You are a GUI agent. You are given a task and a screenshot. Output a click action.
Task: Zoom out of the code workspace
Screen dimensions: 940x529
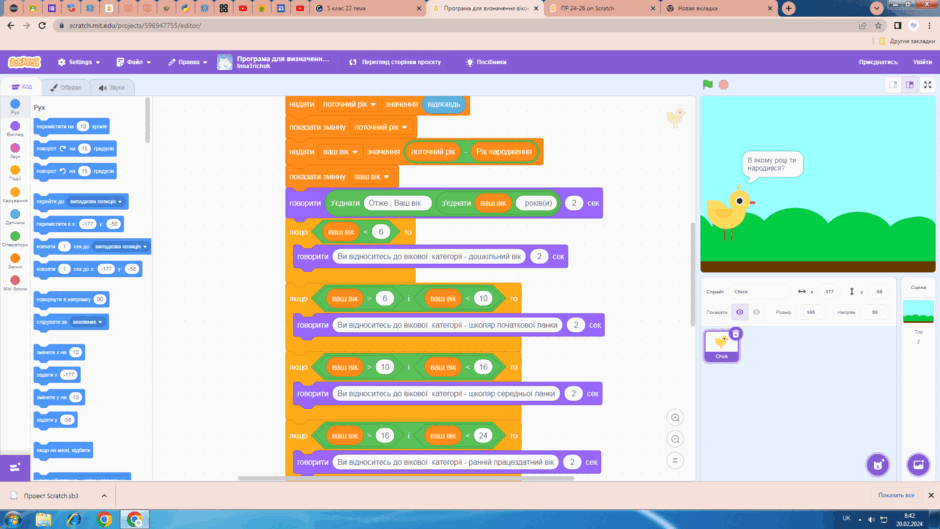[675, 439]
